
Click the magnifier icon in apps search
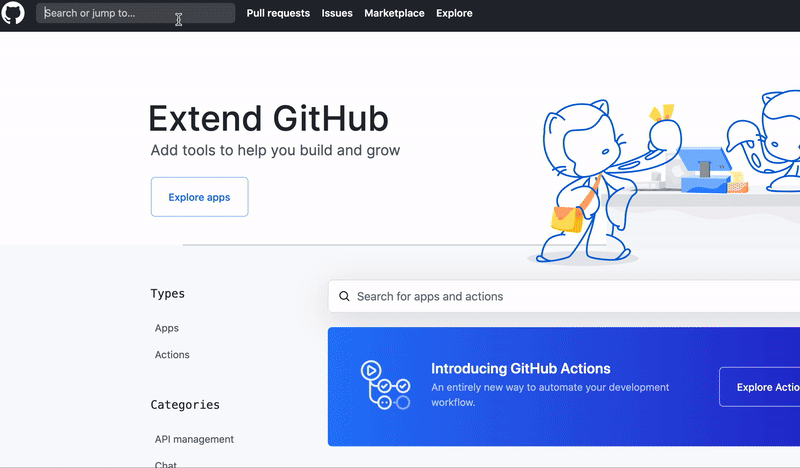pyautogui.click(x=344, y=297)
